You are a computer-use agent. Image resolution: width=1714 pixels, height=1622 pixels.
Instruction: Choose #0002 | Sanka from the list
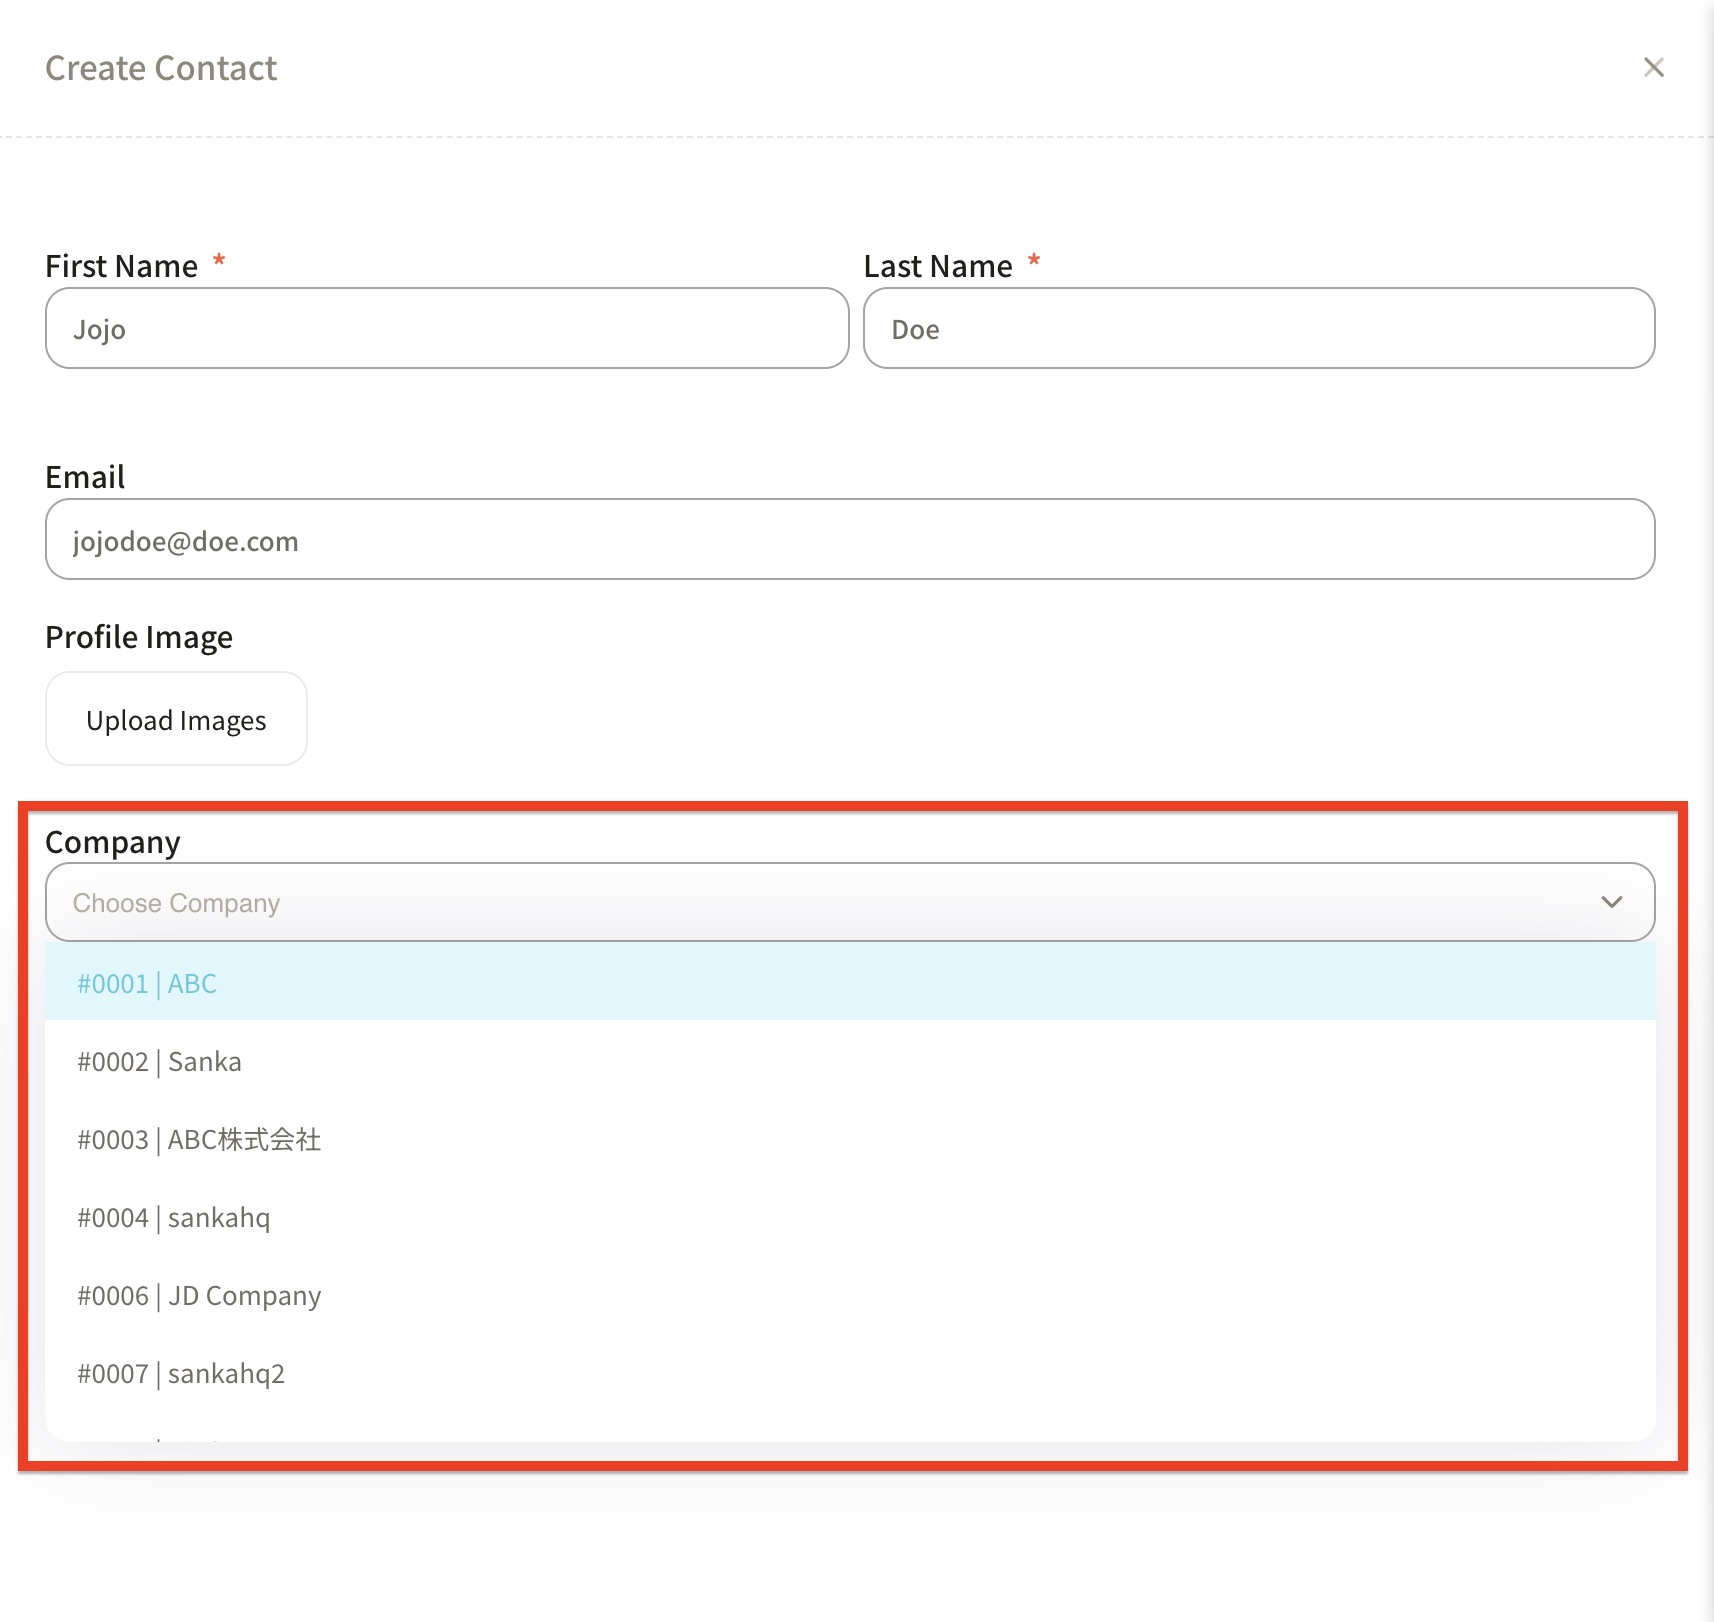pos(160,1062)
